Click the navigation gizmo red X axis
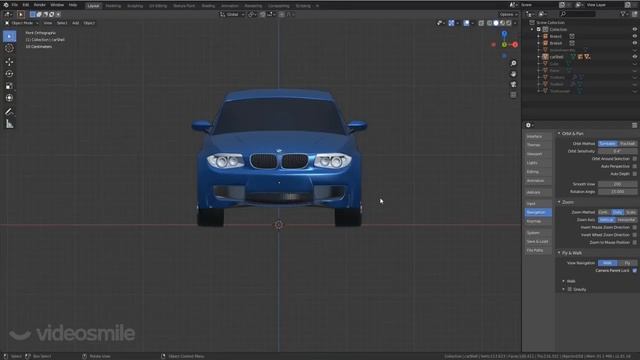640x360 pixels. click(x=515, y=44)
